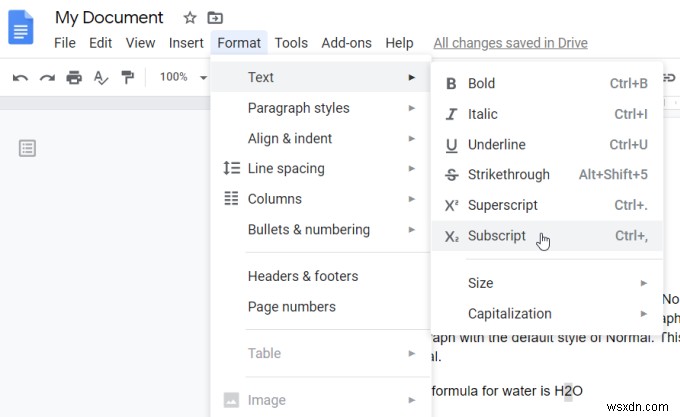680x417 pixels.
Task: Click the Google Docs home logo
Action: click(21, 27)
